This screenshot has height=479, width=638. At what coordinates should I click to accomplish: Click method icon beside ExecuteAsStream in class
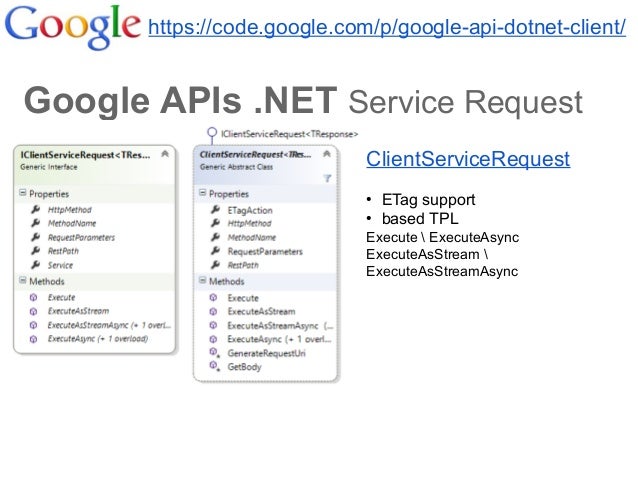213,311
